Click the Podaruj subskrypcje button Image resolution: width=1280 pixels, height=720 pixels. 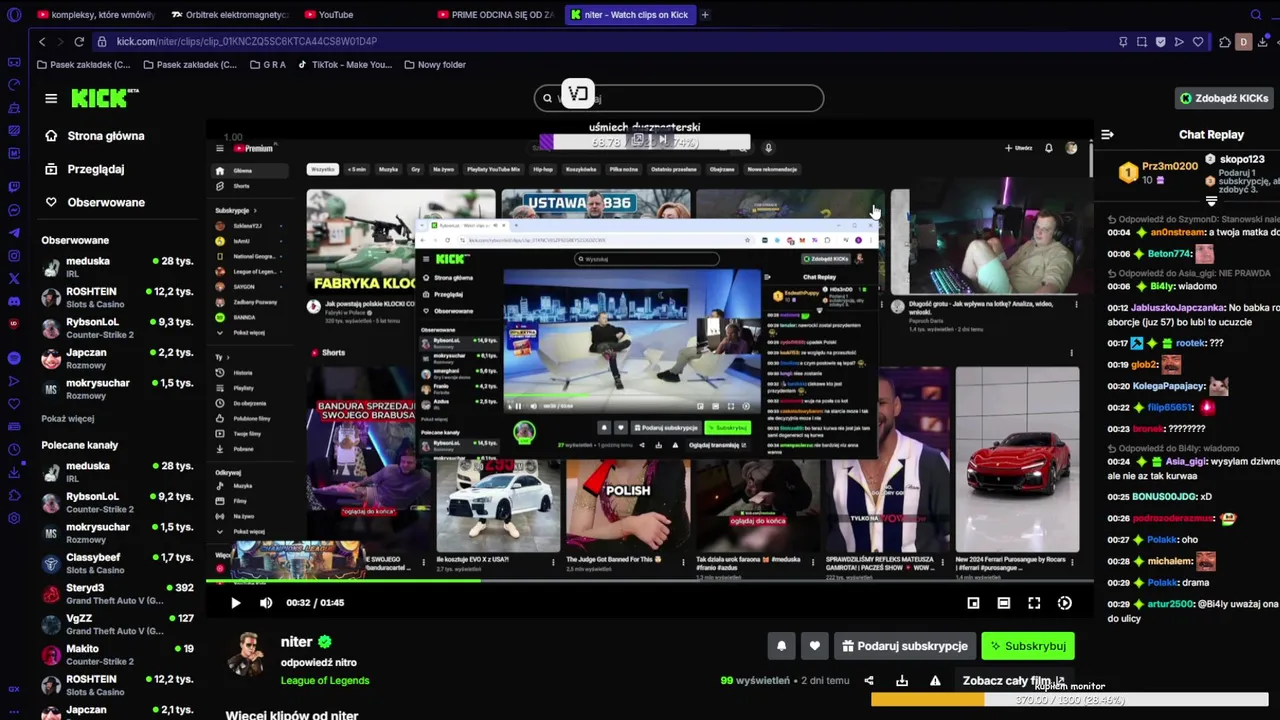[x=905, y=646]
